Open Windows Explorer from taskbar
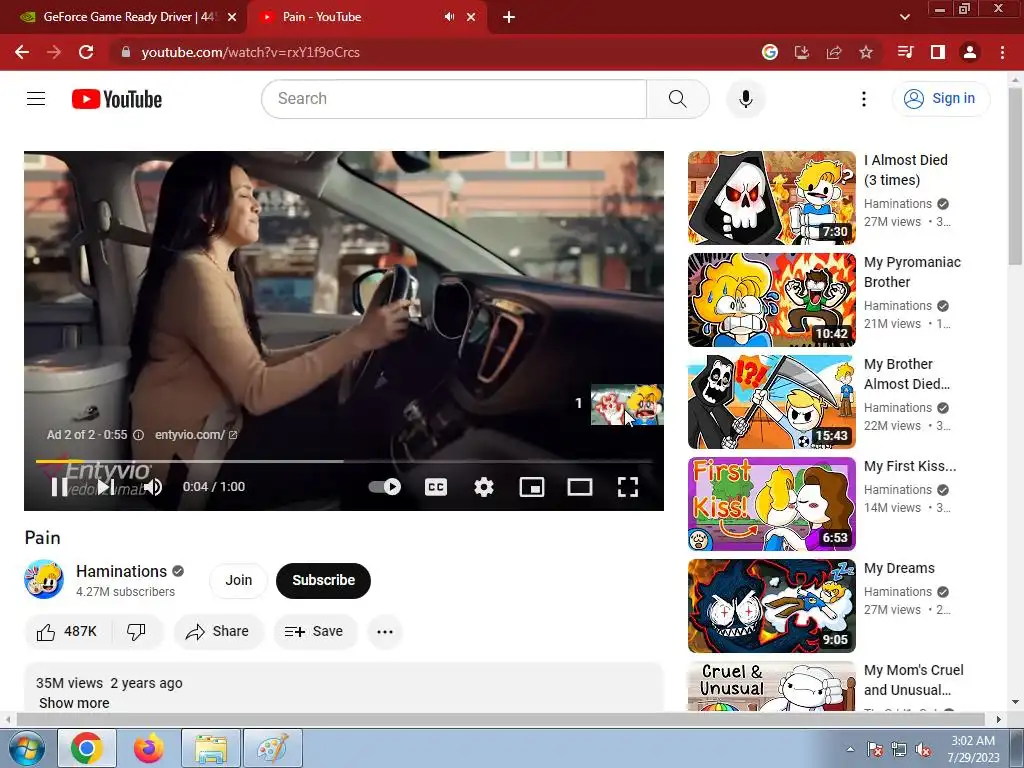Screen dimensions: 1024x768 (211, 748)
